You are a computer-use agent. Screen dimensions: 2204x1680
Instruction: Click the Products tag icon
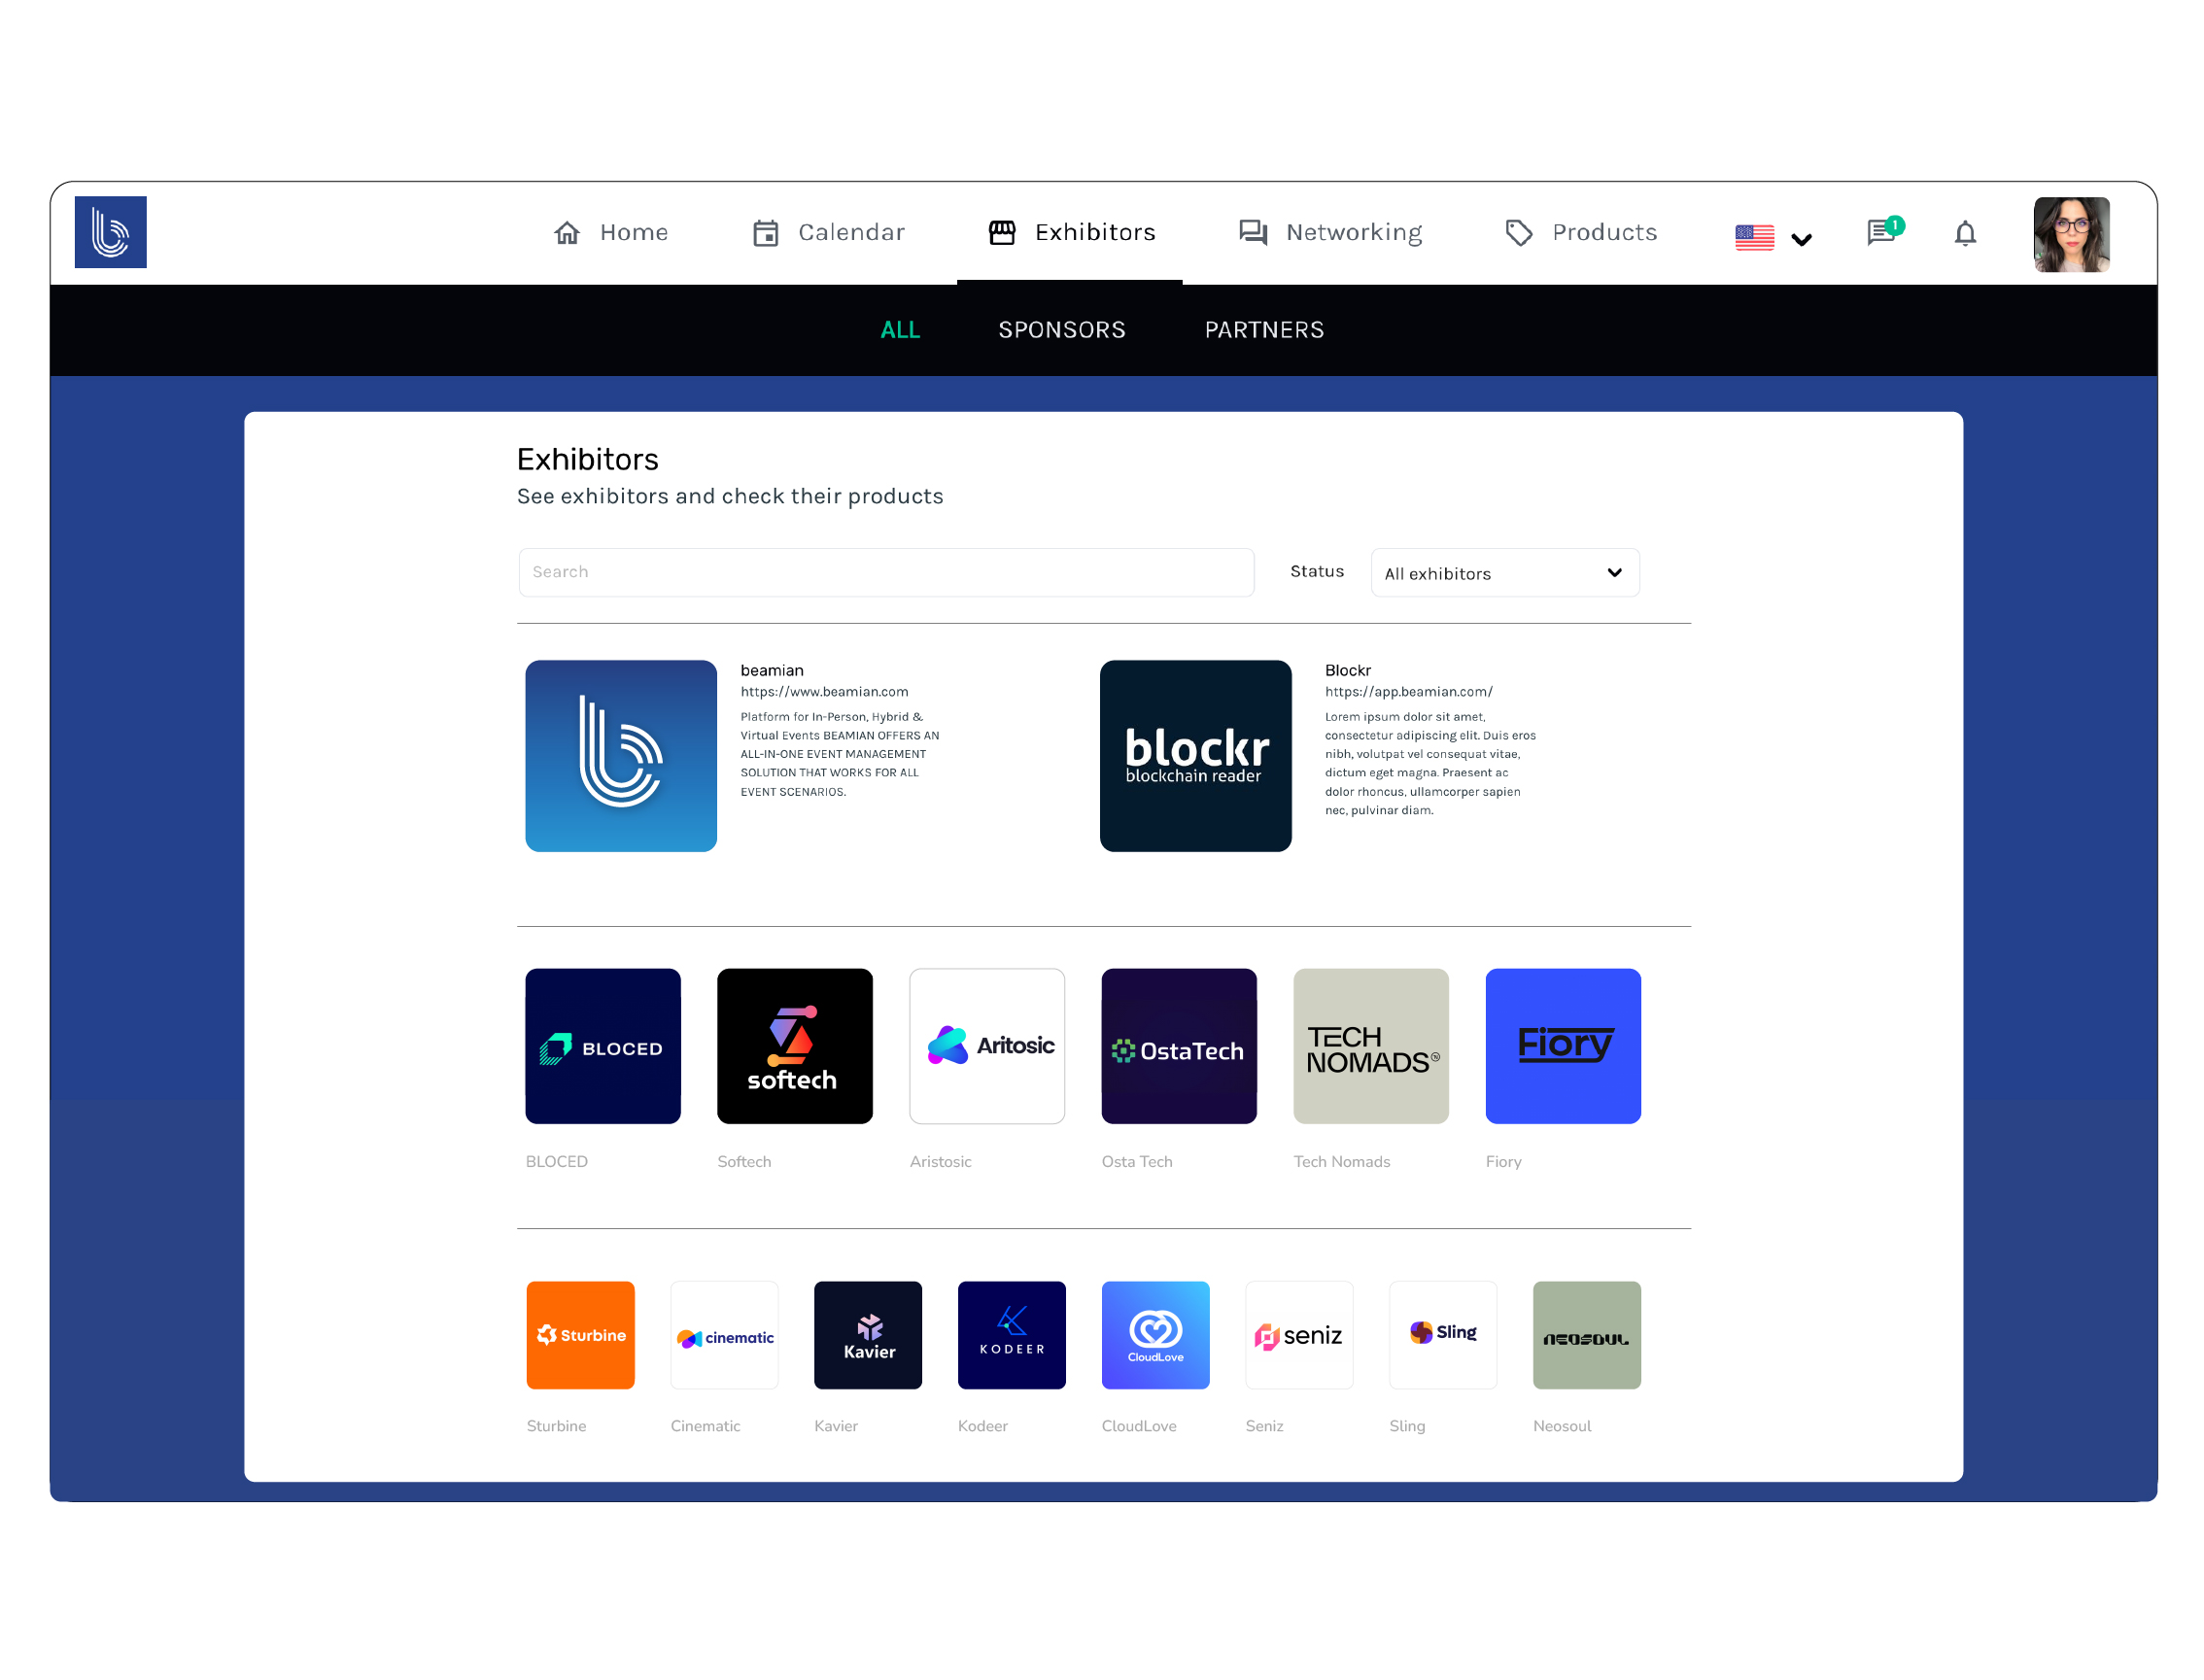pyautogui.click(x=1518, y=232)
